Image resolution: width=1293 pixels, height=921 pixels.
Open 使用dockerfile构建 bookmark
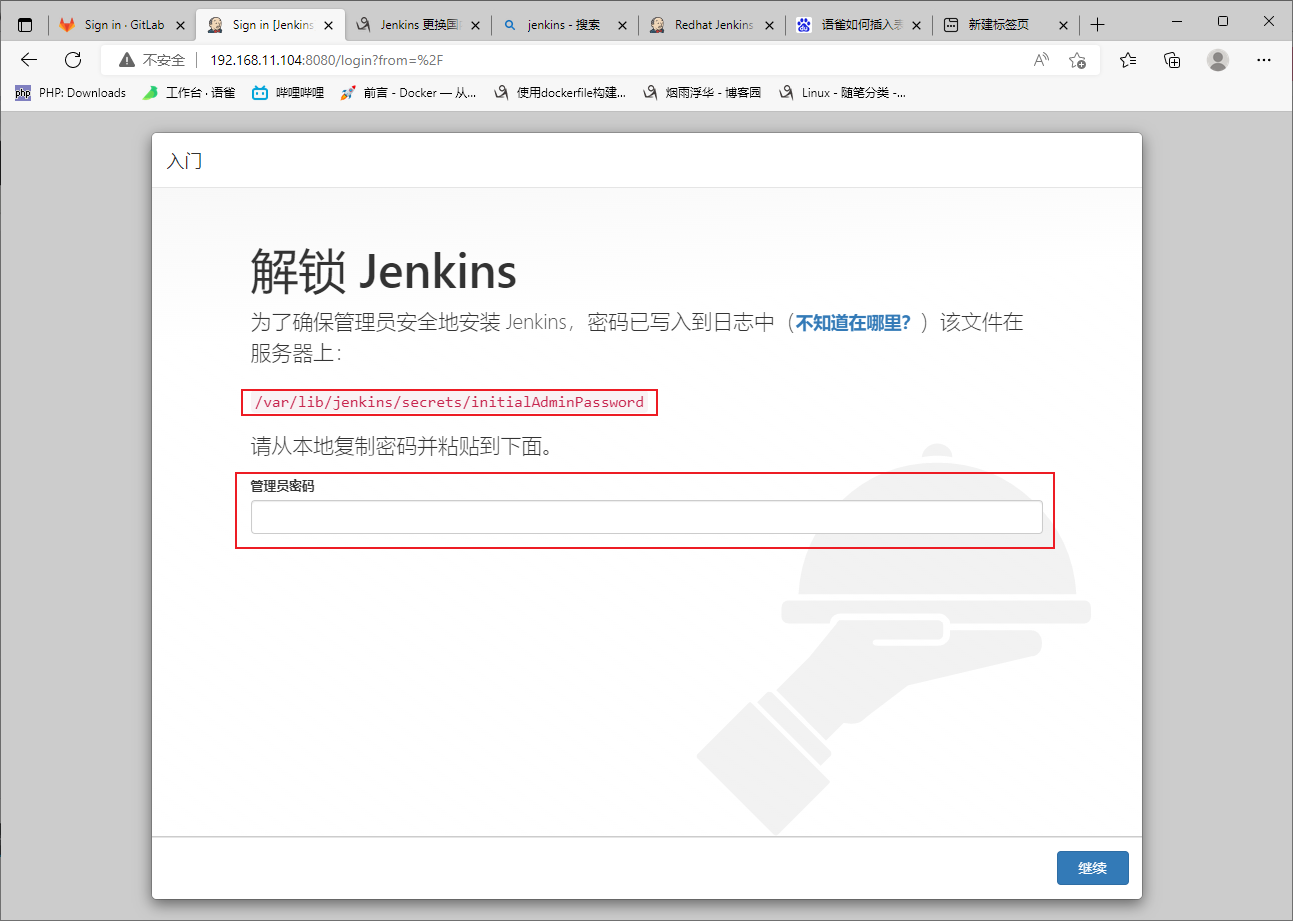pyautogui.click(x=560, y=93)
